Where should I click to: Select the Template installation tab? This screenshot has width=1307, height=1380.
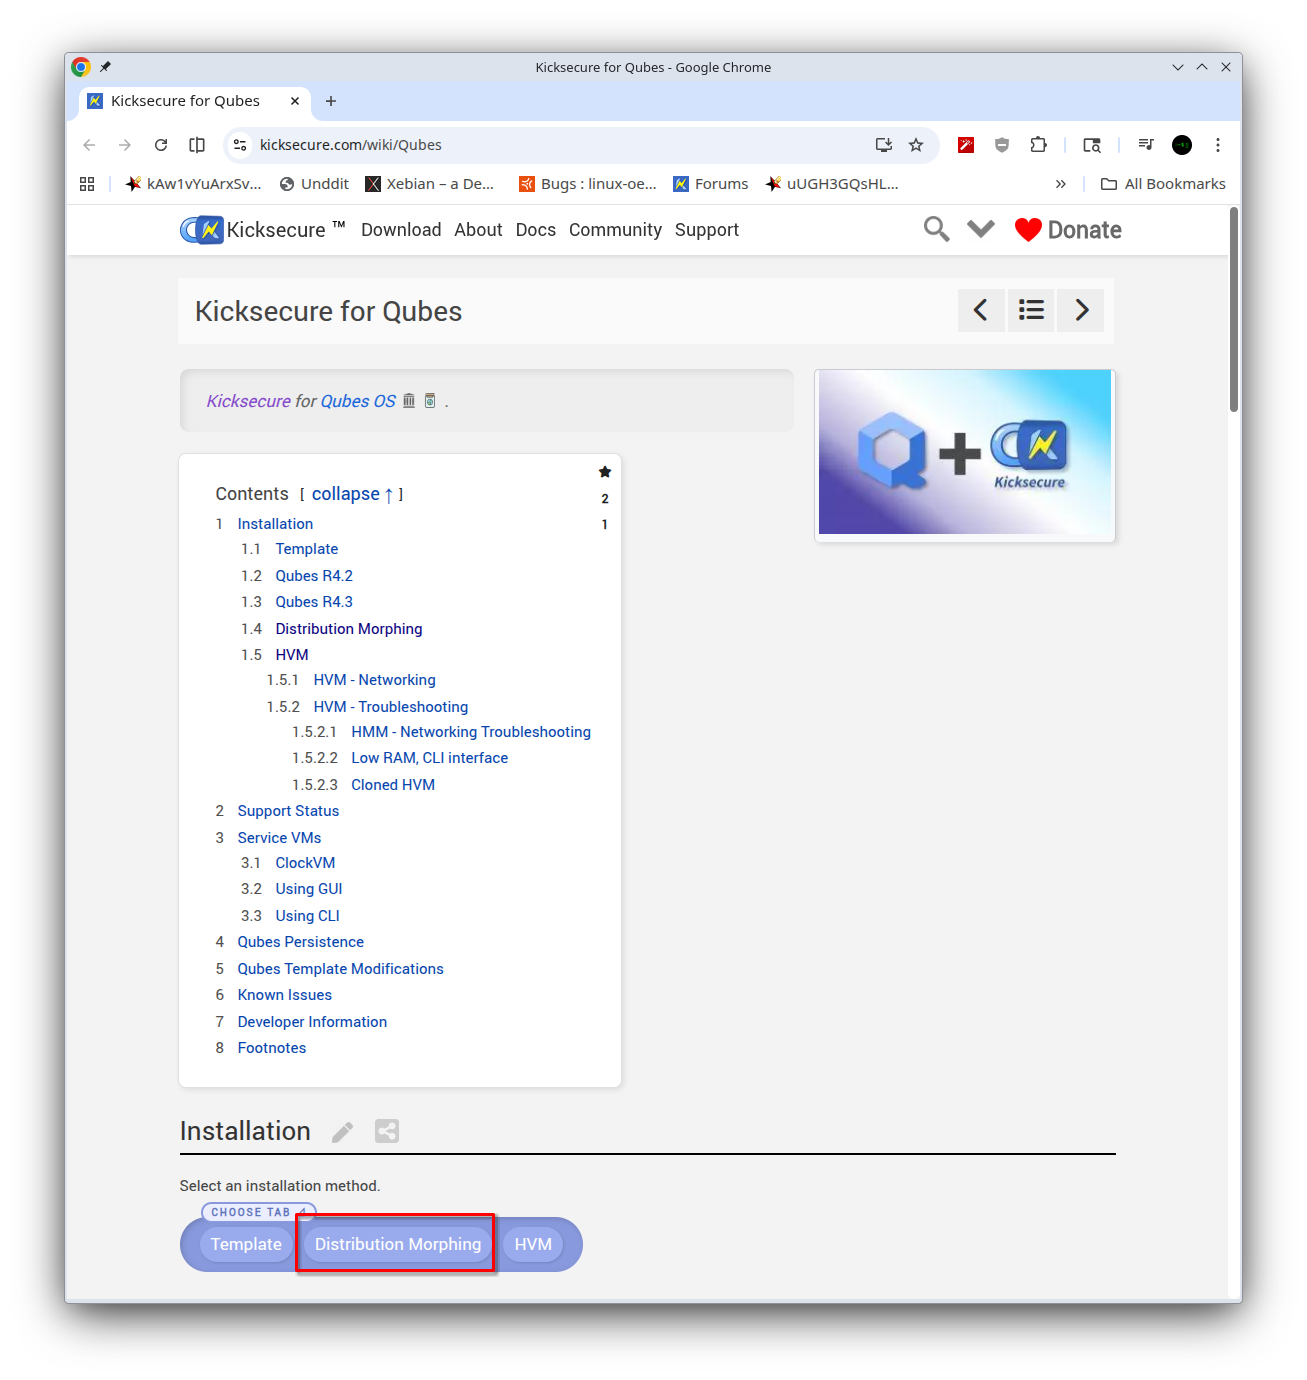pyautogui.click(x=246, y=1244)
